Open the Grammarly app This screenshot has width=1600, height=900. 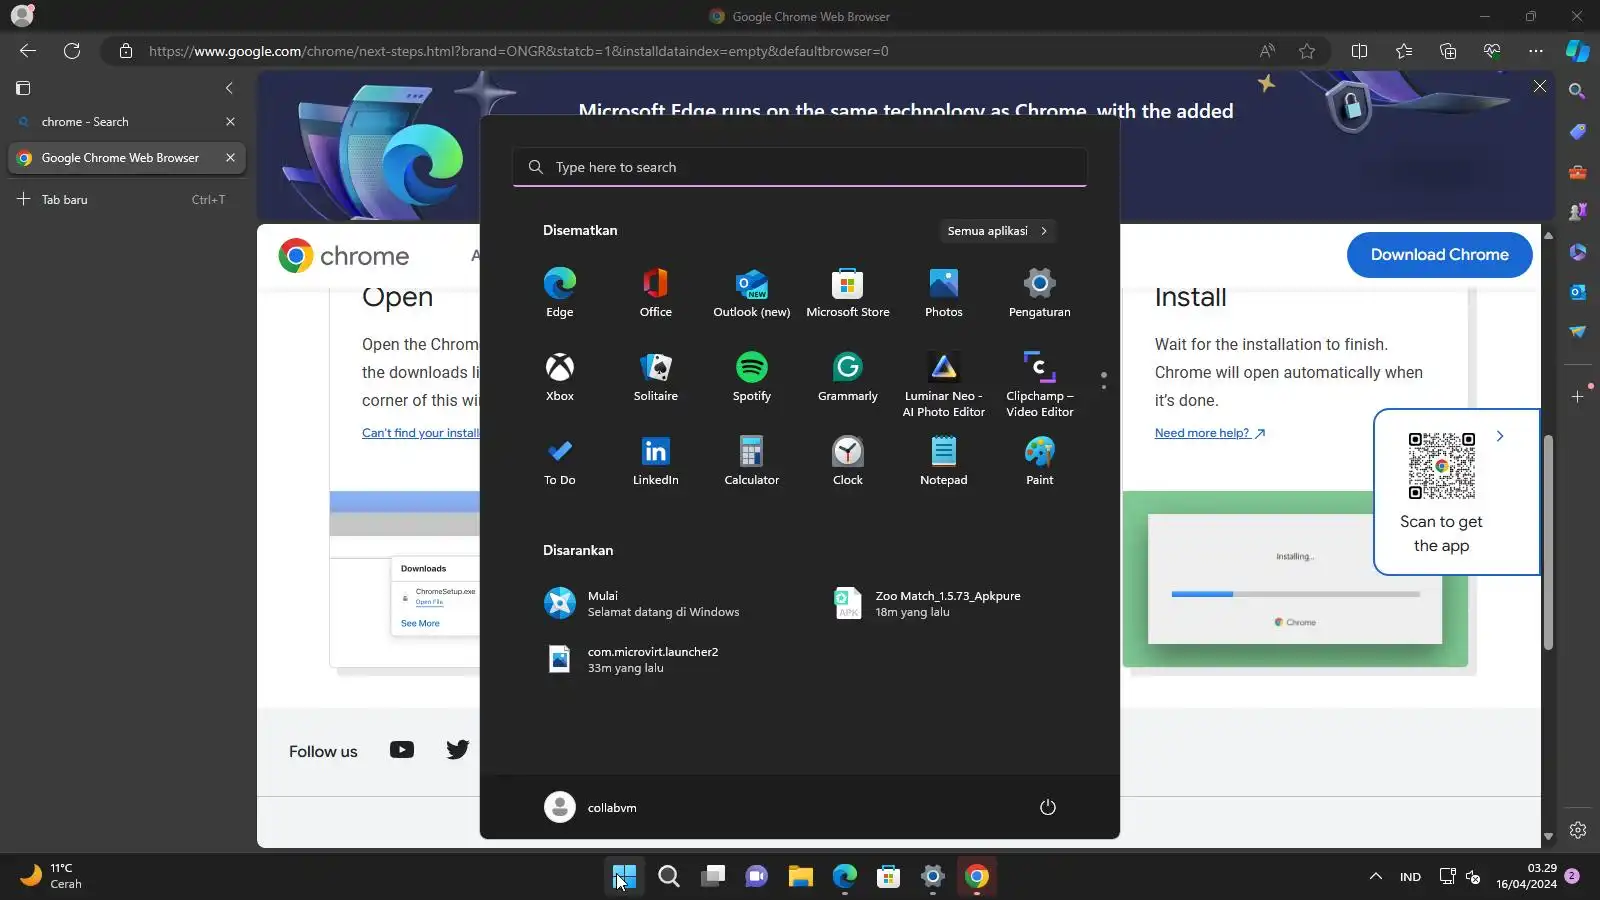848,376
